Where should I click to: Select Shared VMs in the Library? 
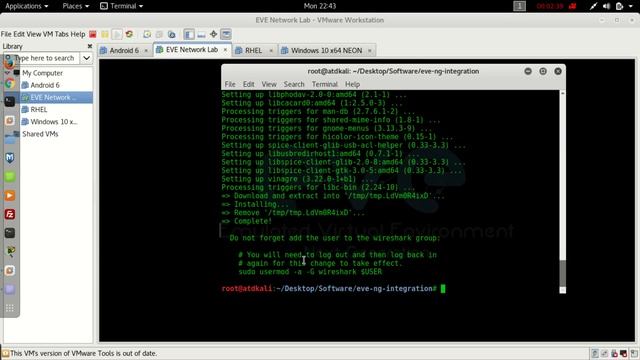click(x=40, y=134)
